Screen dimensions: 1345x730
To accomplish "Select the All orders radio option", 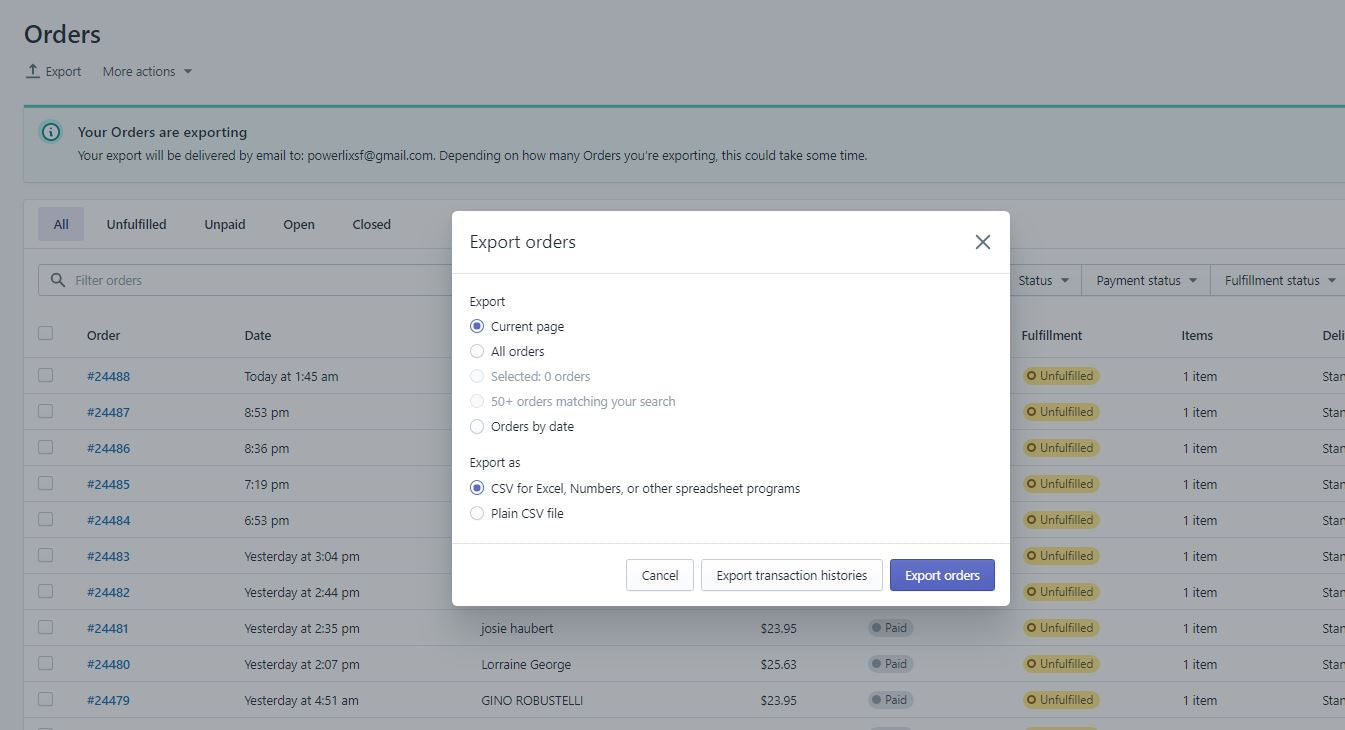I will pos(477,351).
